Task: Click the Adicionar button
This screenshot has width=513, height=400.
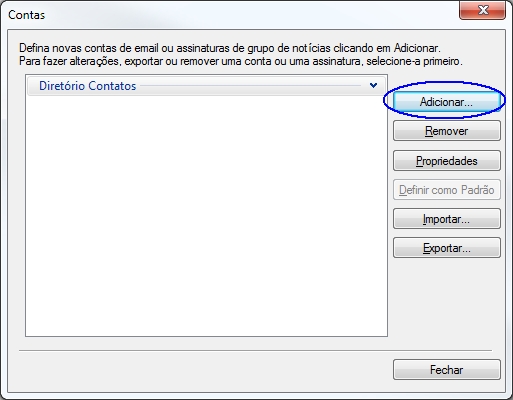Action: pos(447,102)
